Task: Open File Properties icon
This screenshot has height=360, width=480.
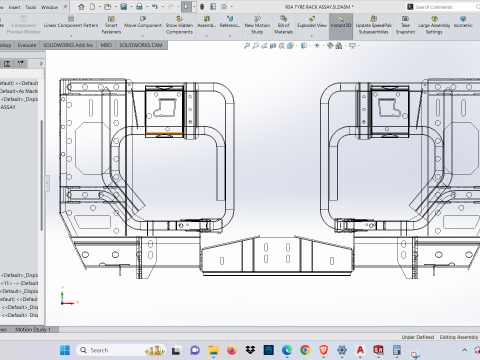Action: pos(213,7)
